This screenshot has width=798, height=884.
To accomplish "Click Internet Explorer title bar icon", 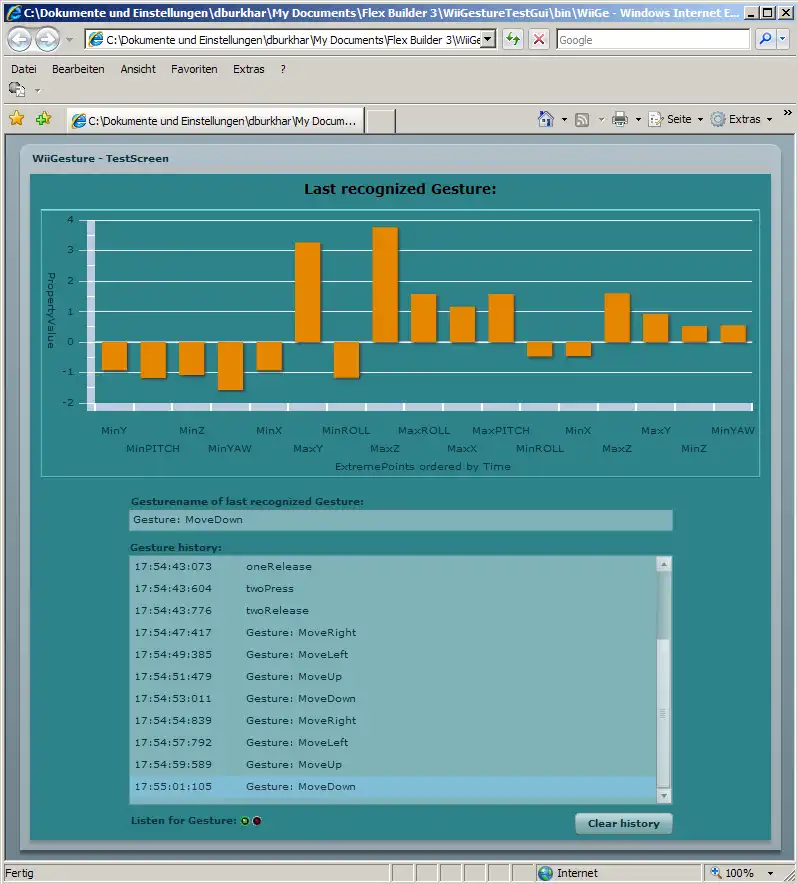I will coord(14,12).
